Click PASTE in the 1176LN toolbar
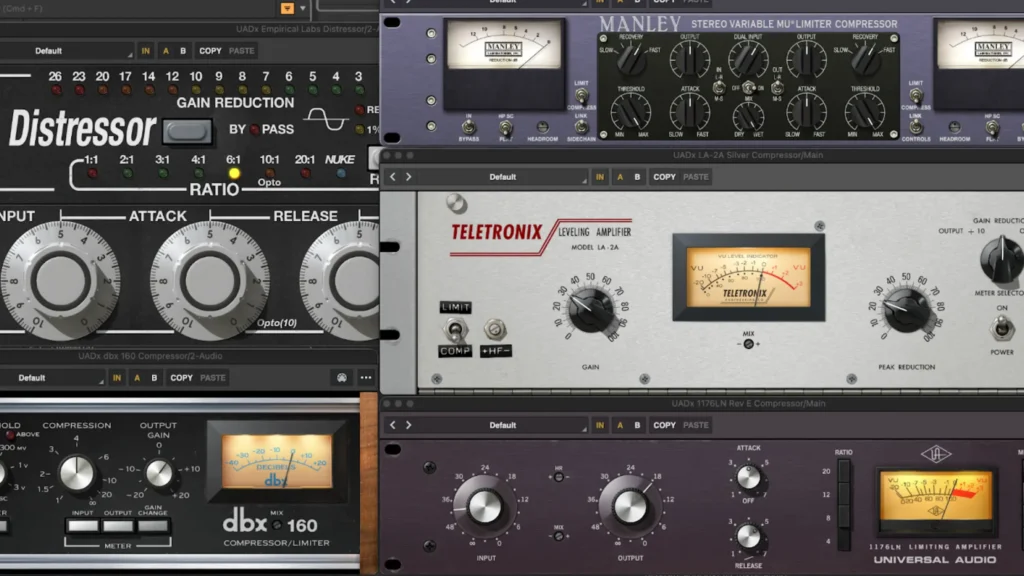This screenshot has height=576, width=1024. [696, 425]
